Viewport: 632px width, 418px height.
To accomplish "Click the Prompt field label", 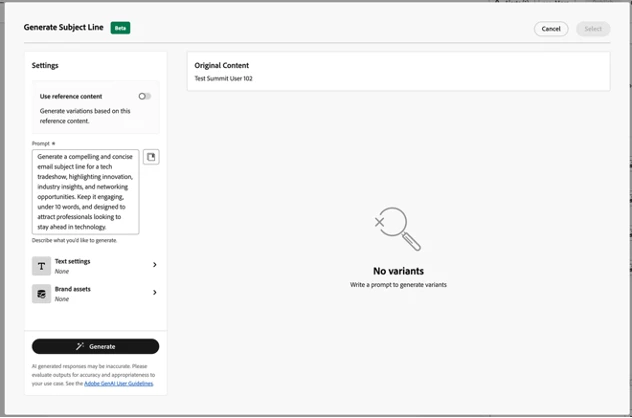I will (x=41, y=143).
